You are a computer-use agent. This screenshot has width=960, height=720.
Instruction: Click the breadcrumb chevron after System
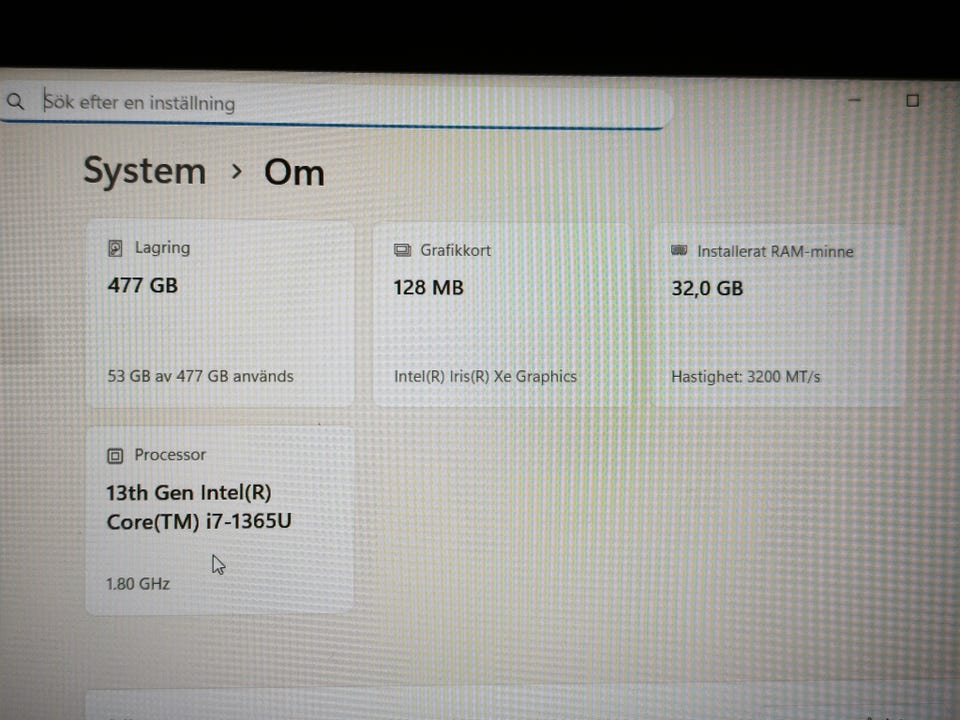tap(236, 172)
